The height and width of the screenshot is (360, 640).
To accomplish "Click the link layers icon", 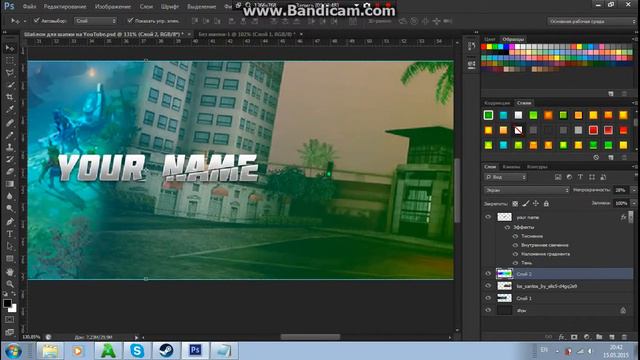I will tap(549, 337).
